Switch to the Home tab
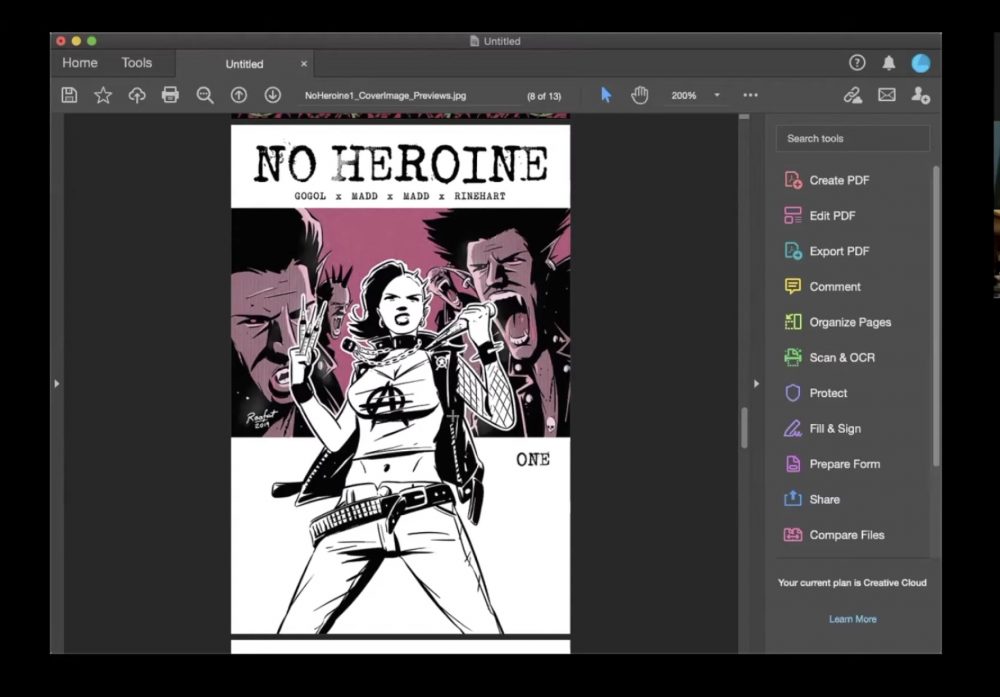Image resolution: width=1000 pixels, height=697 pixels. pos(80,62)
